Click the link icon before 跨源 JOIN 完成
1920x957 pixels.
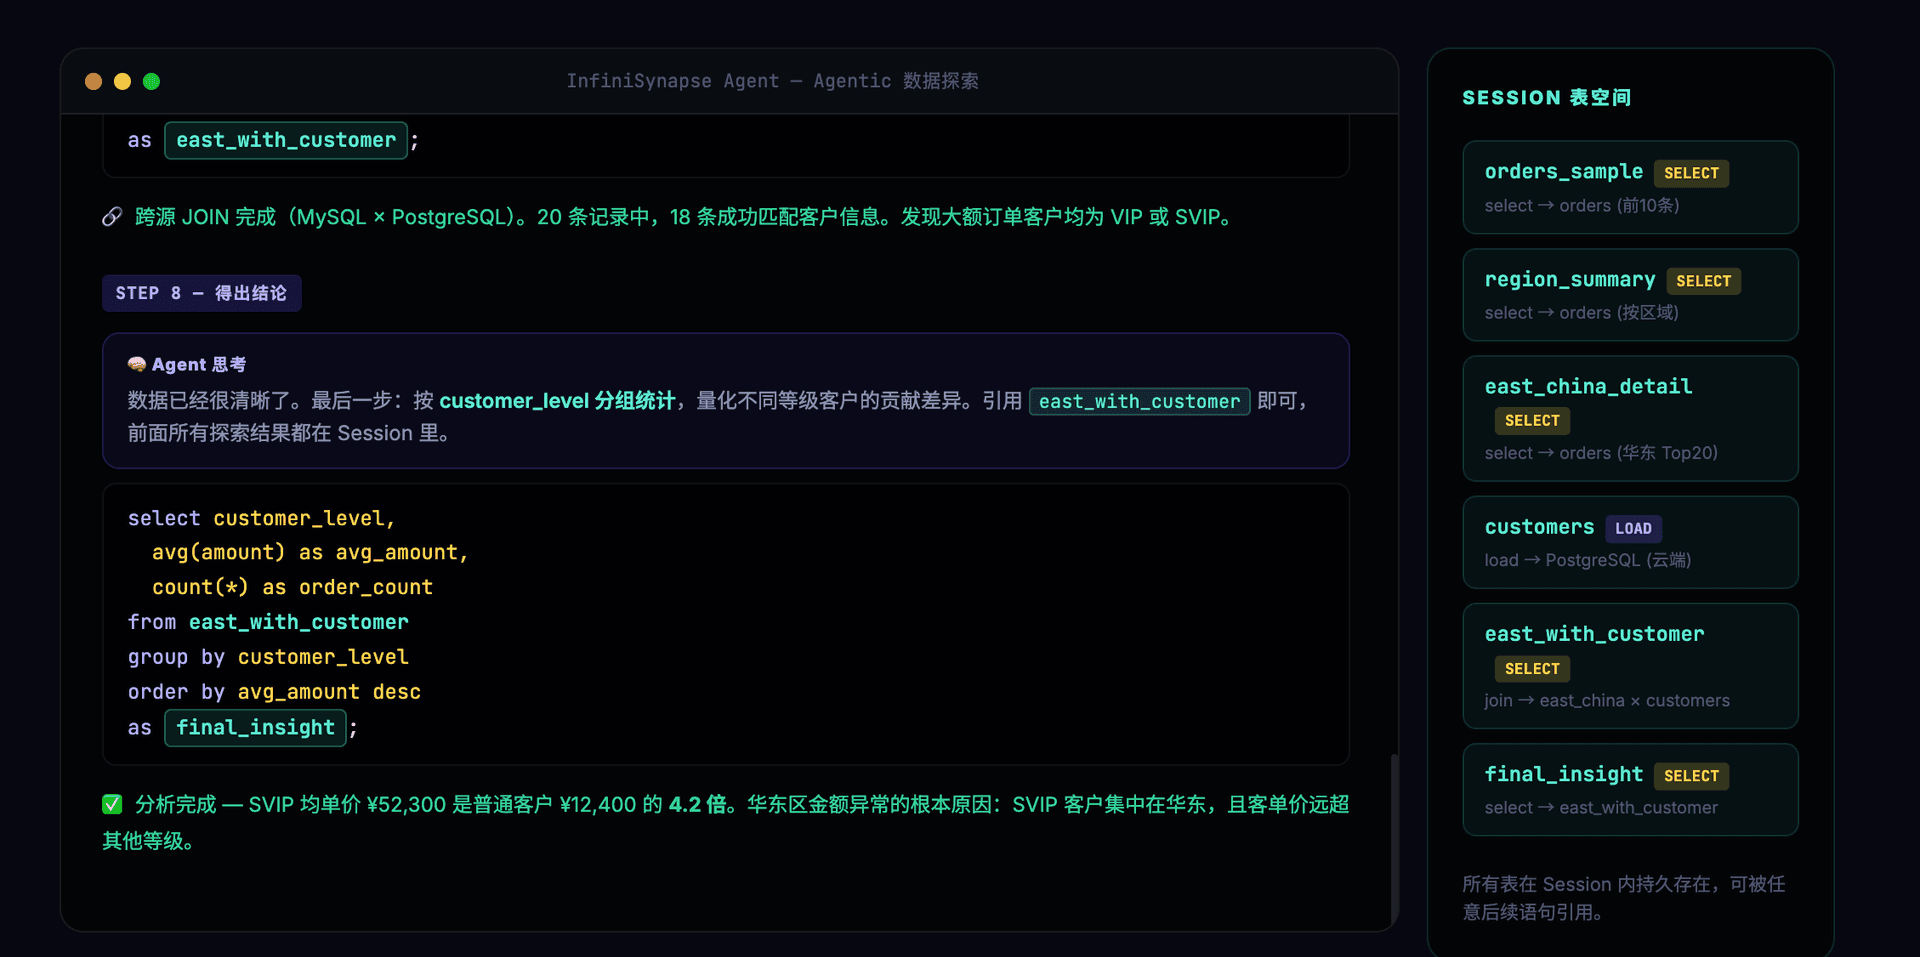tap(112, 217)
